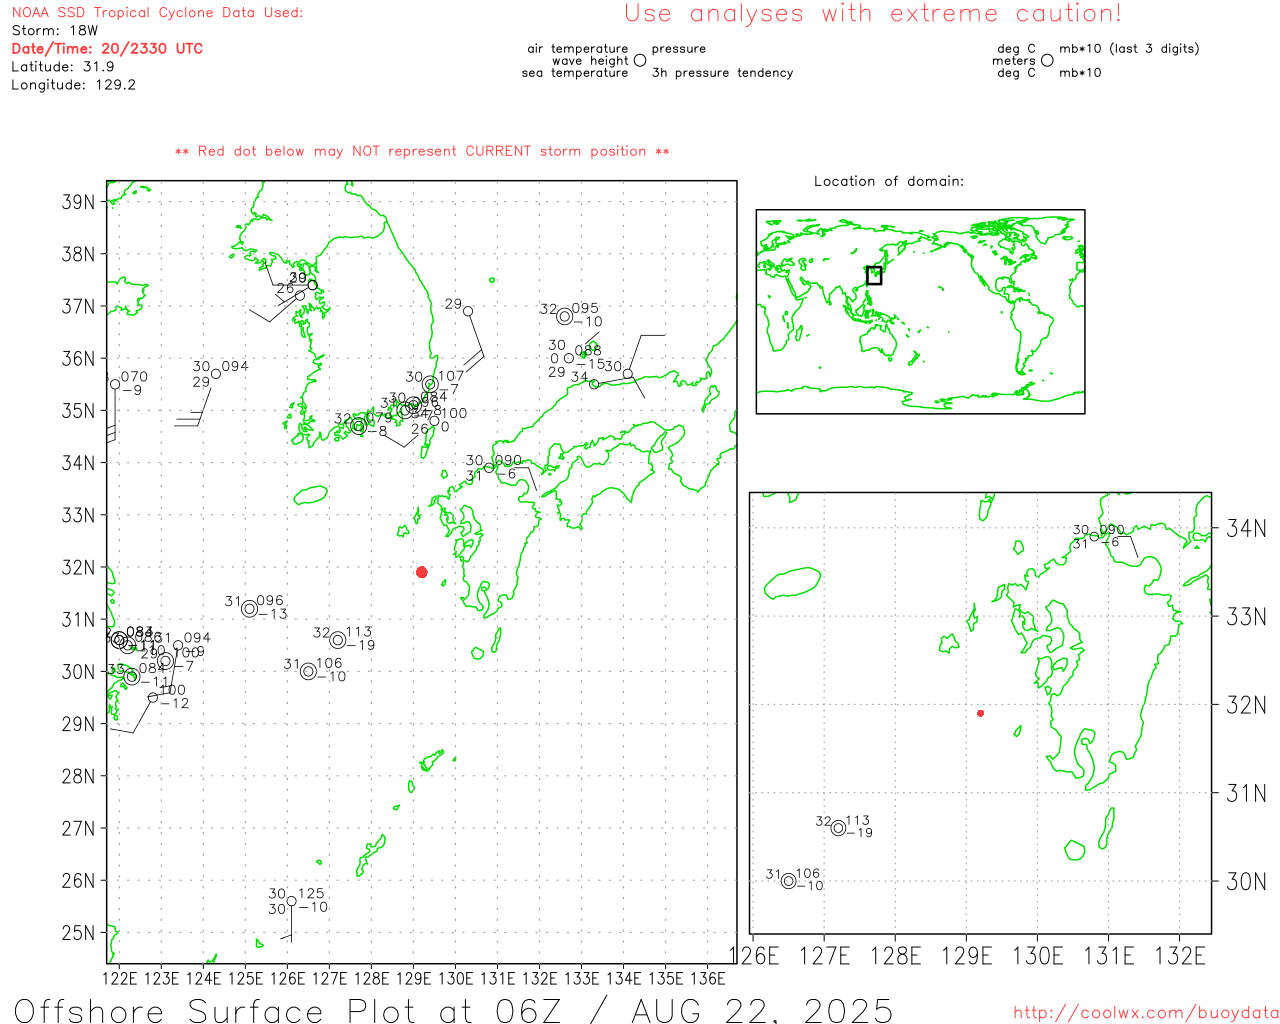Select inset map buoy reading 31 106 -10
This screenshot has width=1280, height=1024.
[789, 881]
